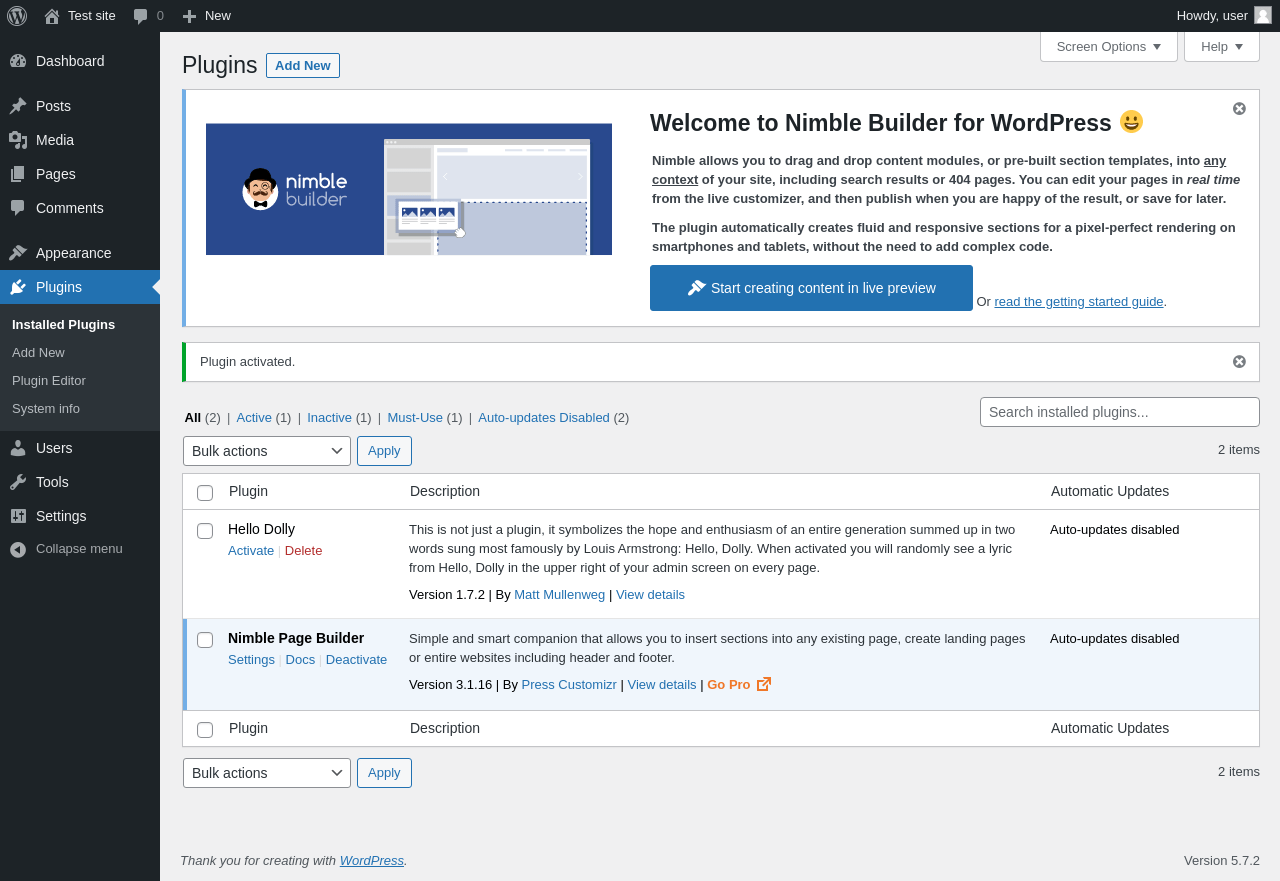
Task: Filter plugins by Inactive
Action: (329, 417)
